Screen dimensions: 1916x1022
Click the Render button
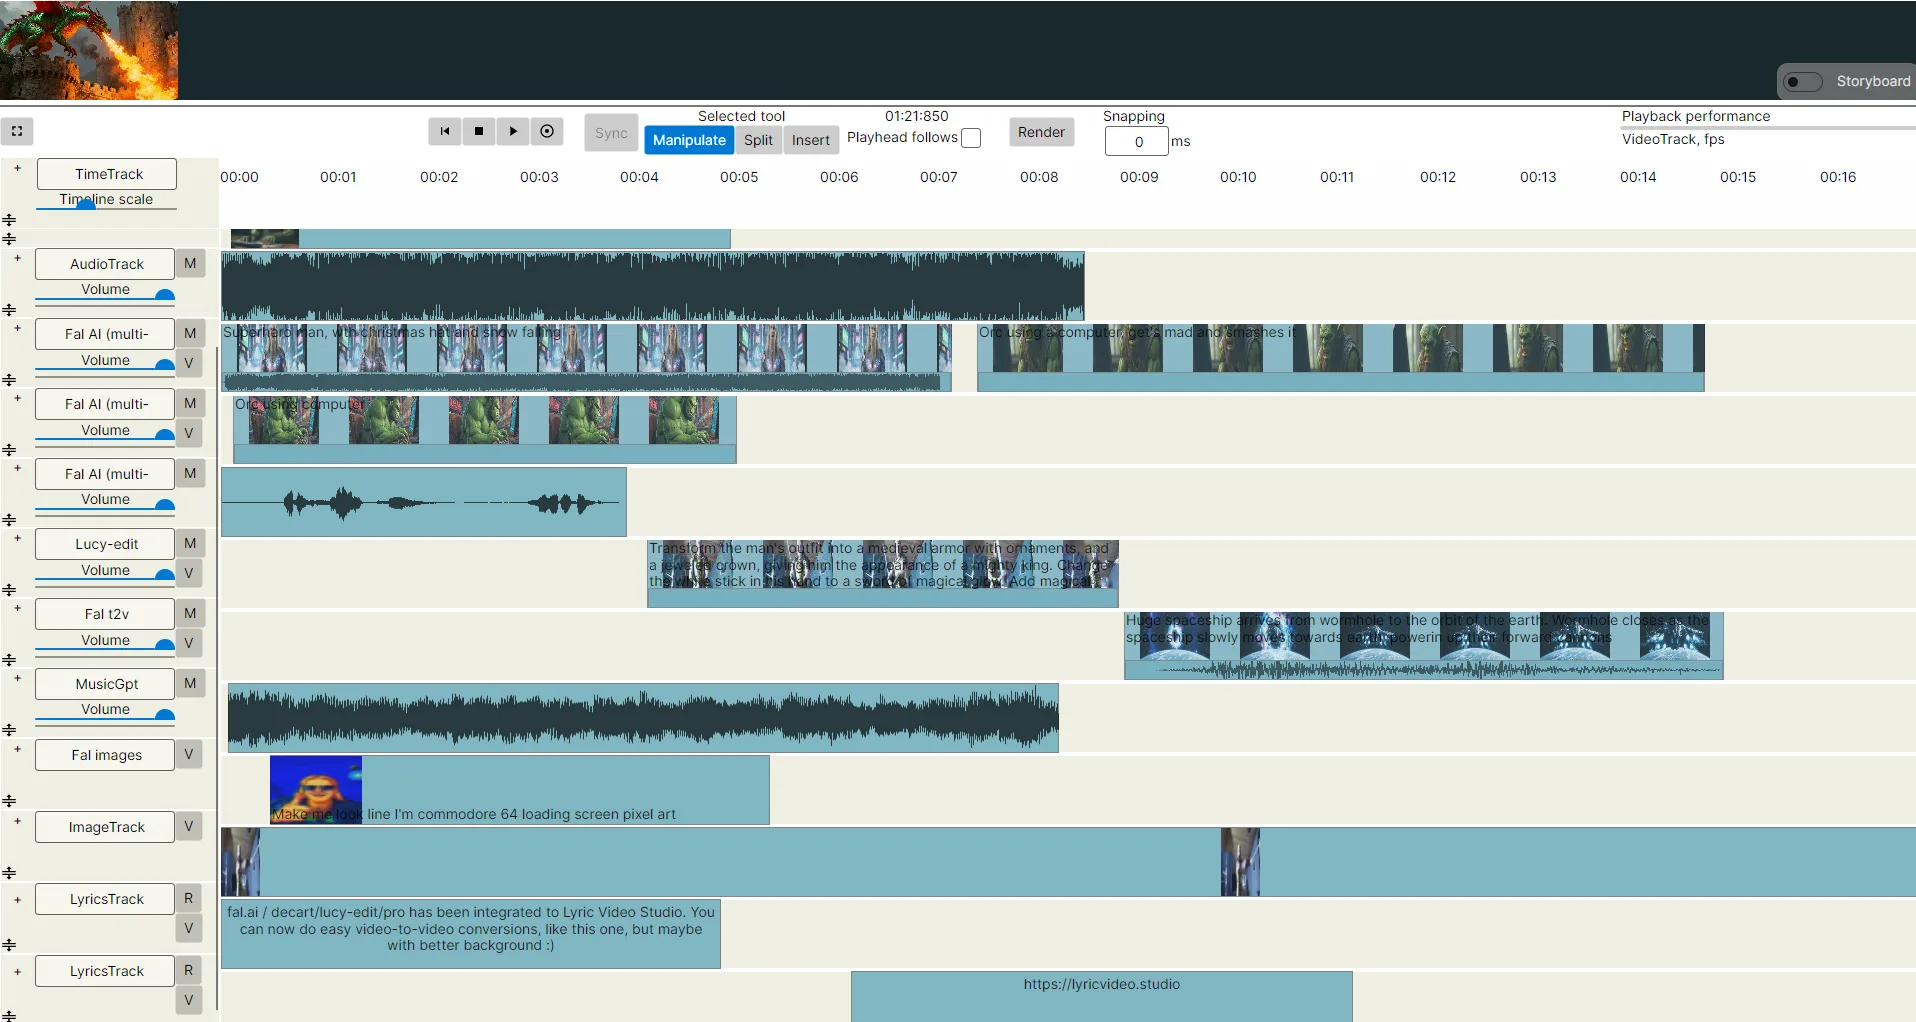[x=1041, y=132]
